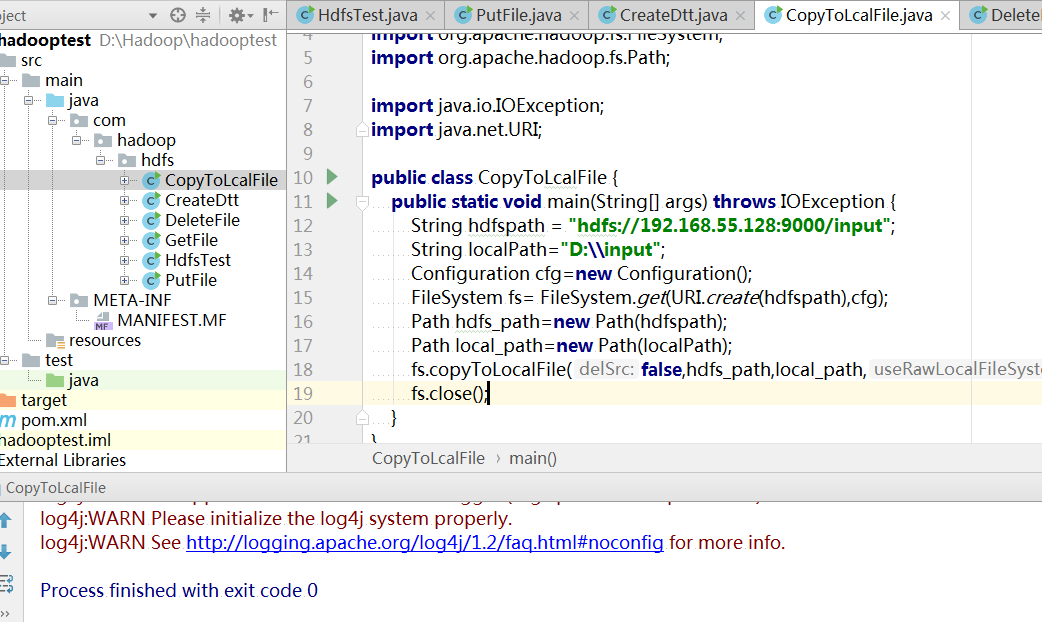This screenshot has height=622, width=1042.
Task: Expand the PutFile class node
Action: coord(125,280)
